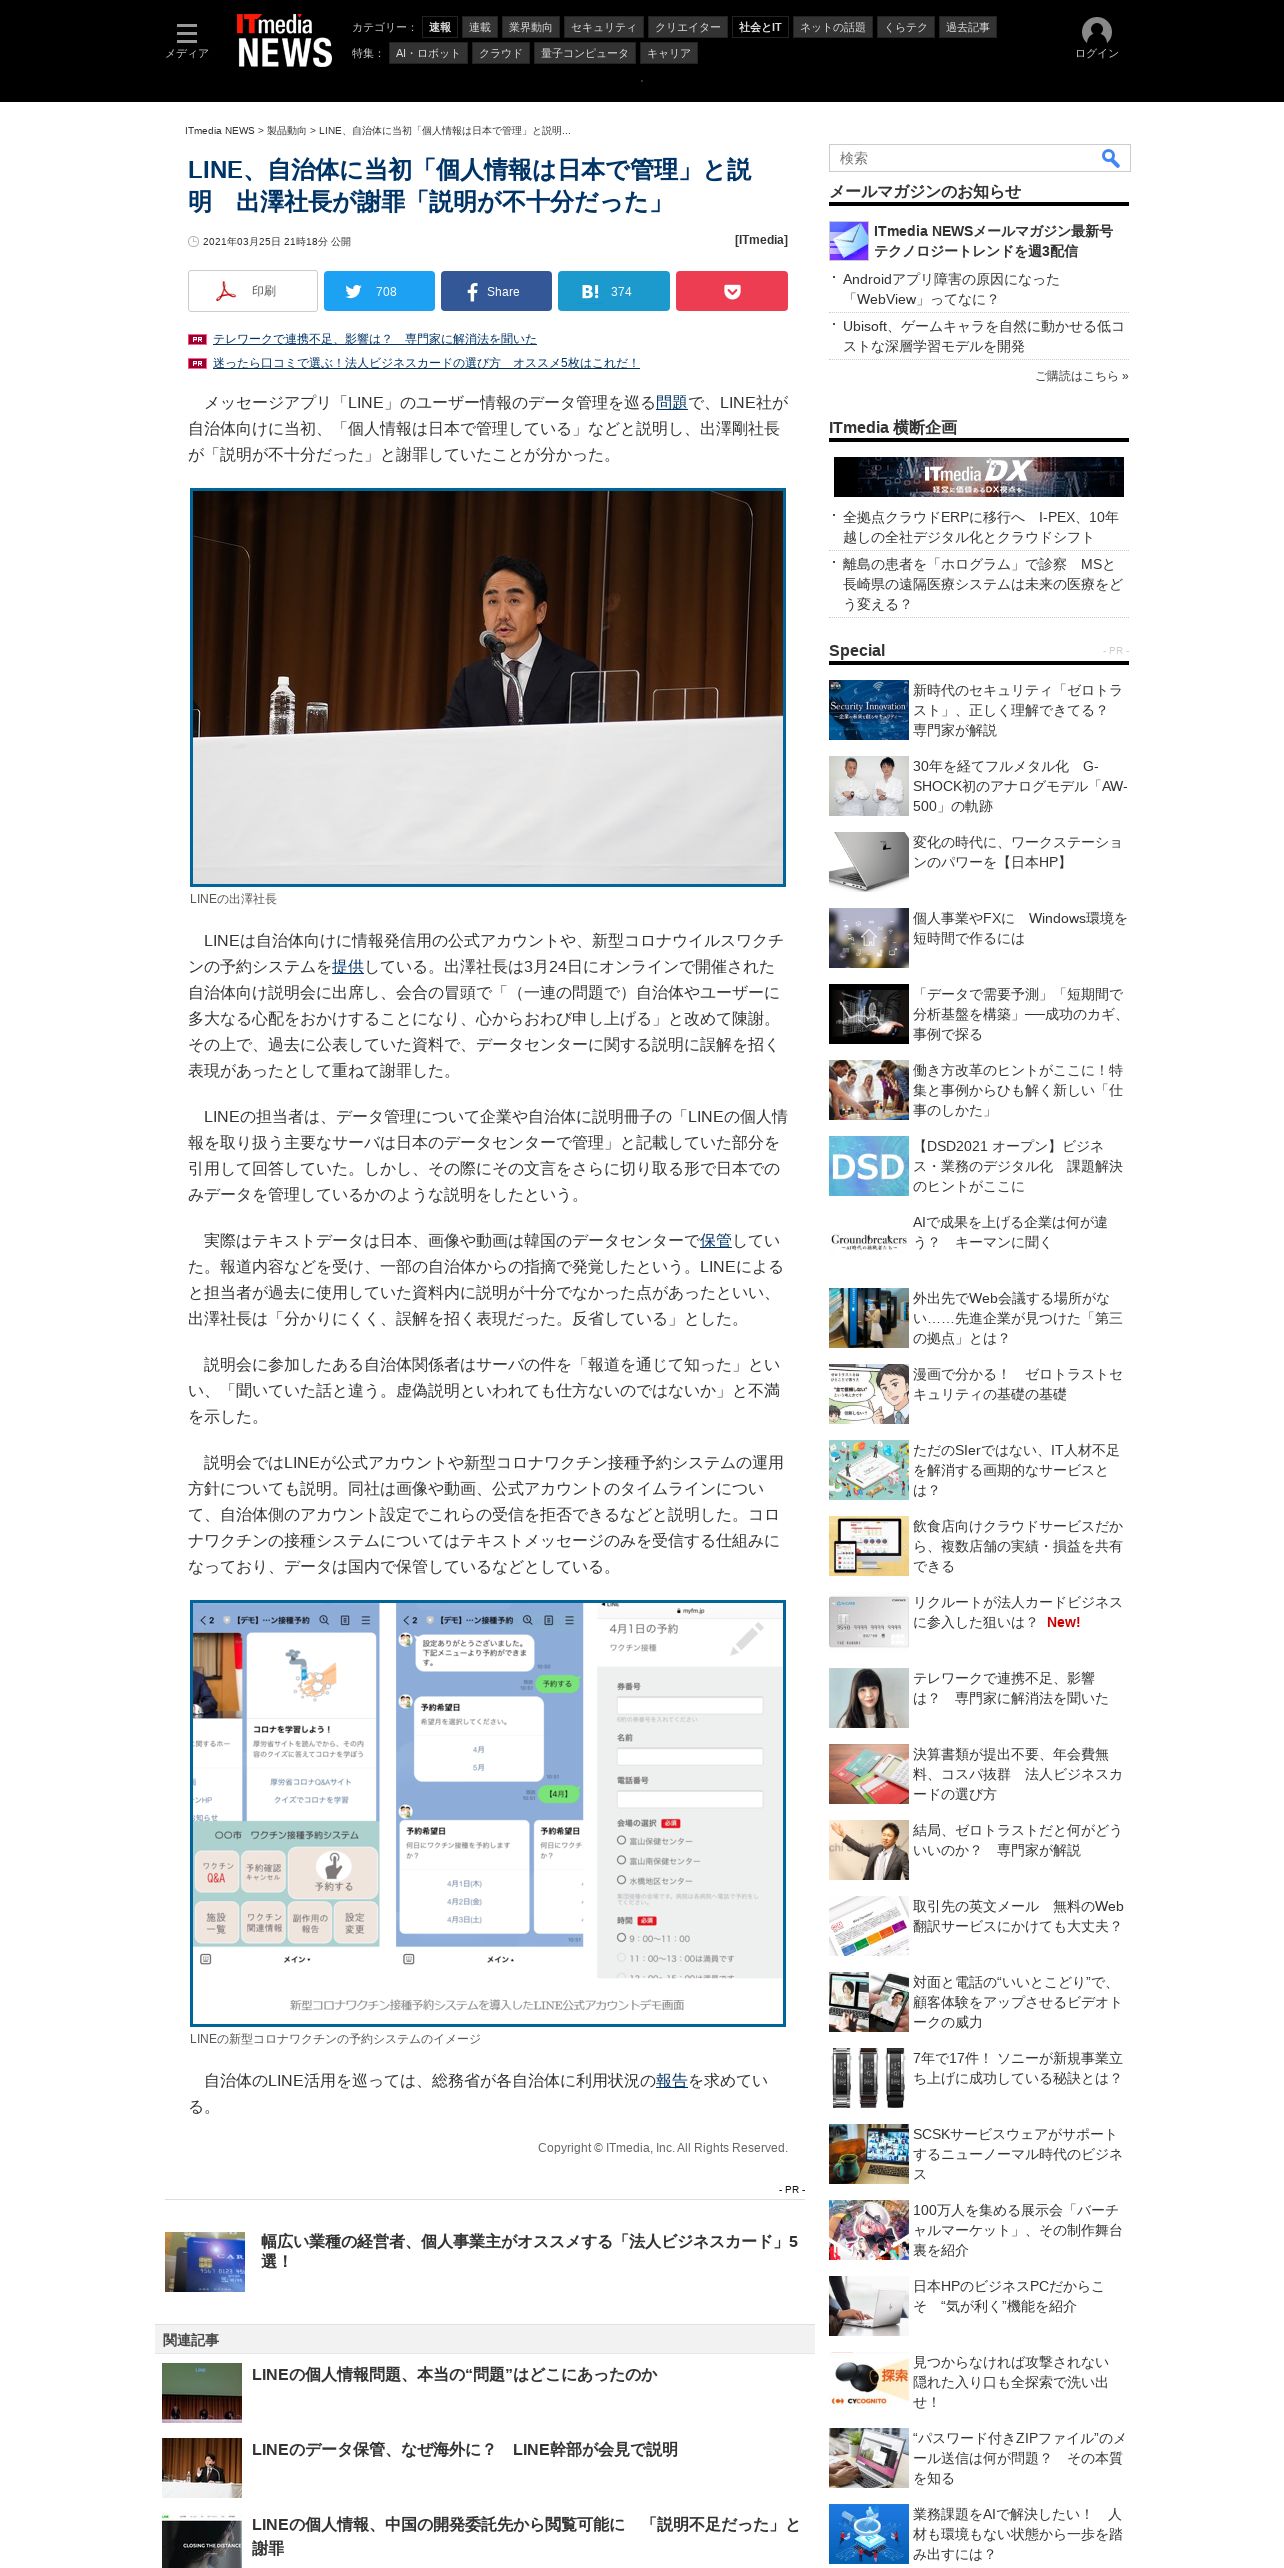Screen dimensions: 1284x2568
Task: Select the 速報 category tab
Action: 440,27
